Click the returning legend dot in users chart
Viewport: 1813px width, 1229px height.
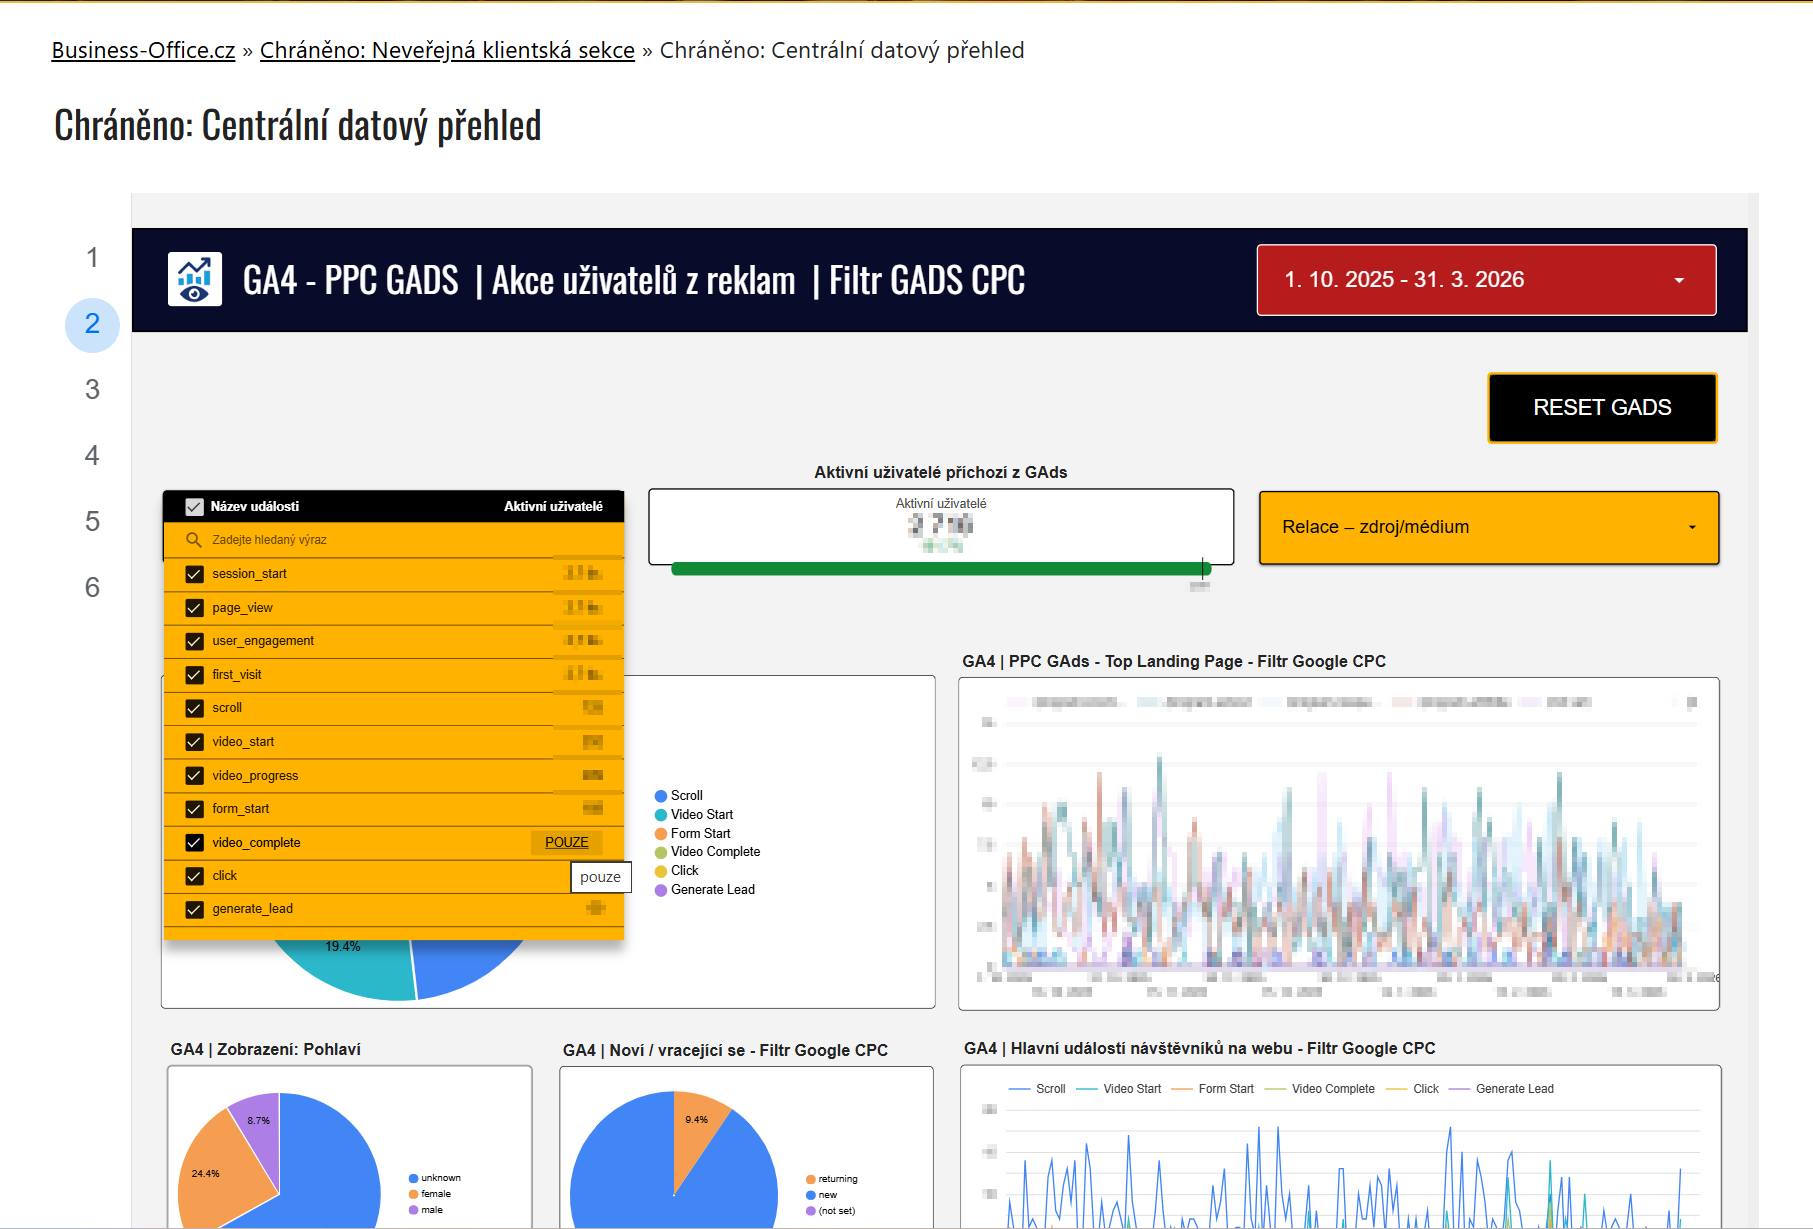810,1179
